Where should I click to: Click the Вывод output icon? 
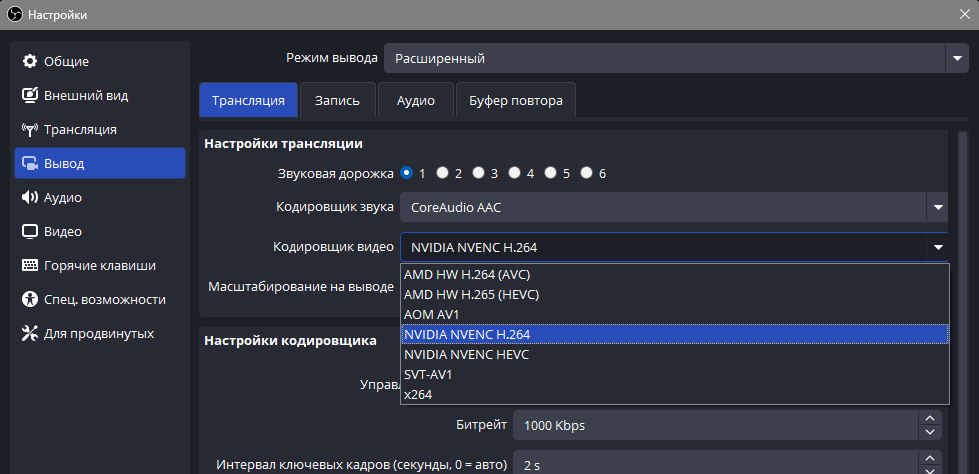tap(30, 164)
